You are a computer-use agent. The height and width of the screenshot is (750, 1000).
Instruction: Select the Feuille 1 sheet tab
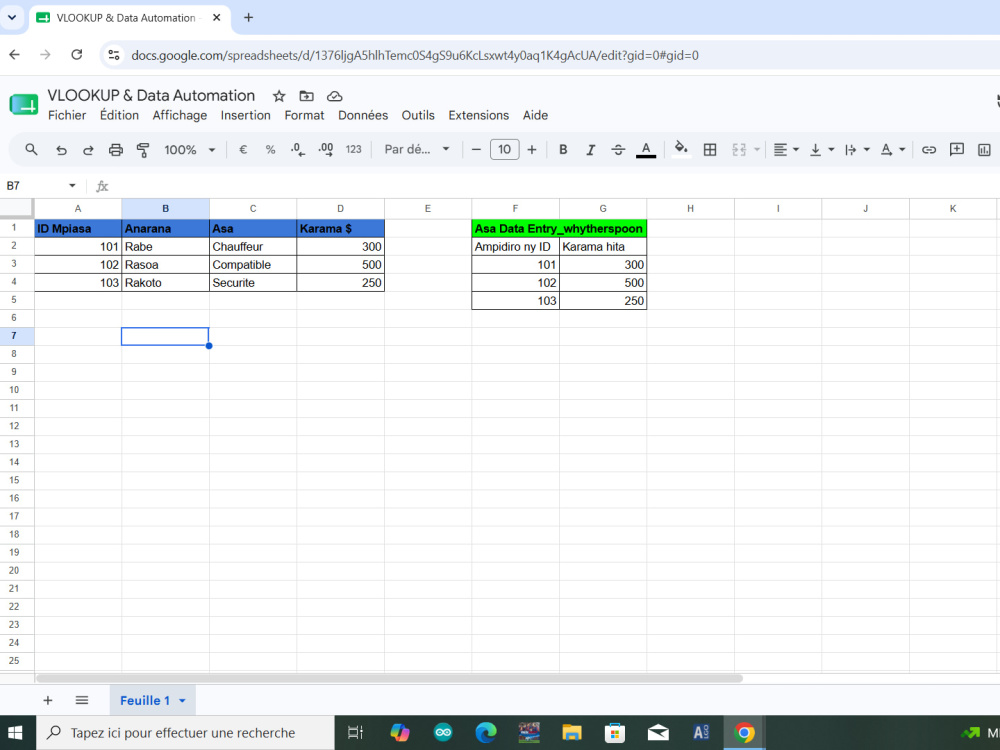coord(145,700)
